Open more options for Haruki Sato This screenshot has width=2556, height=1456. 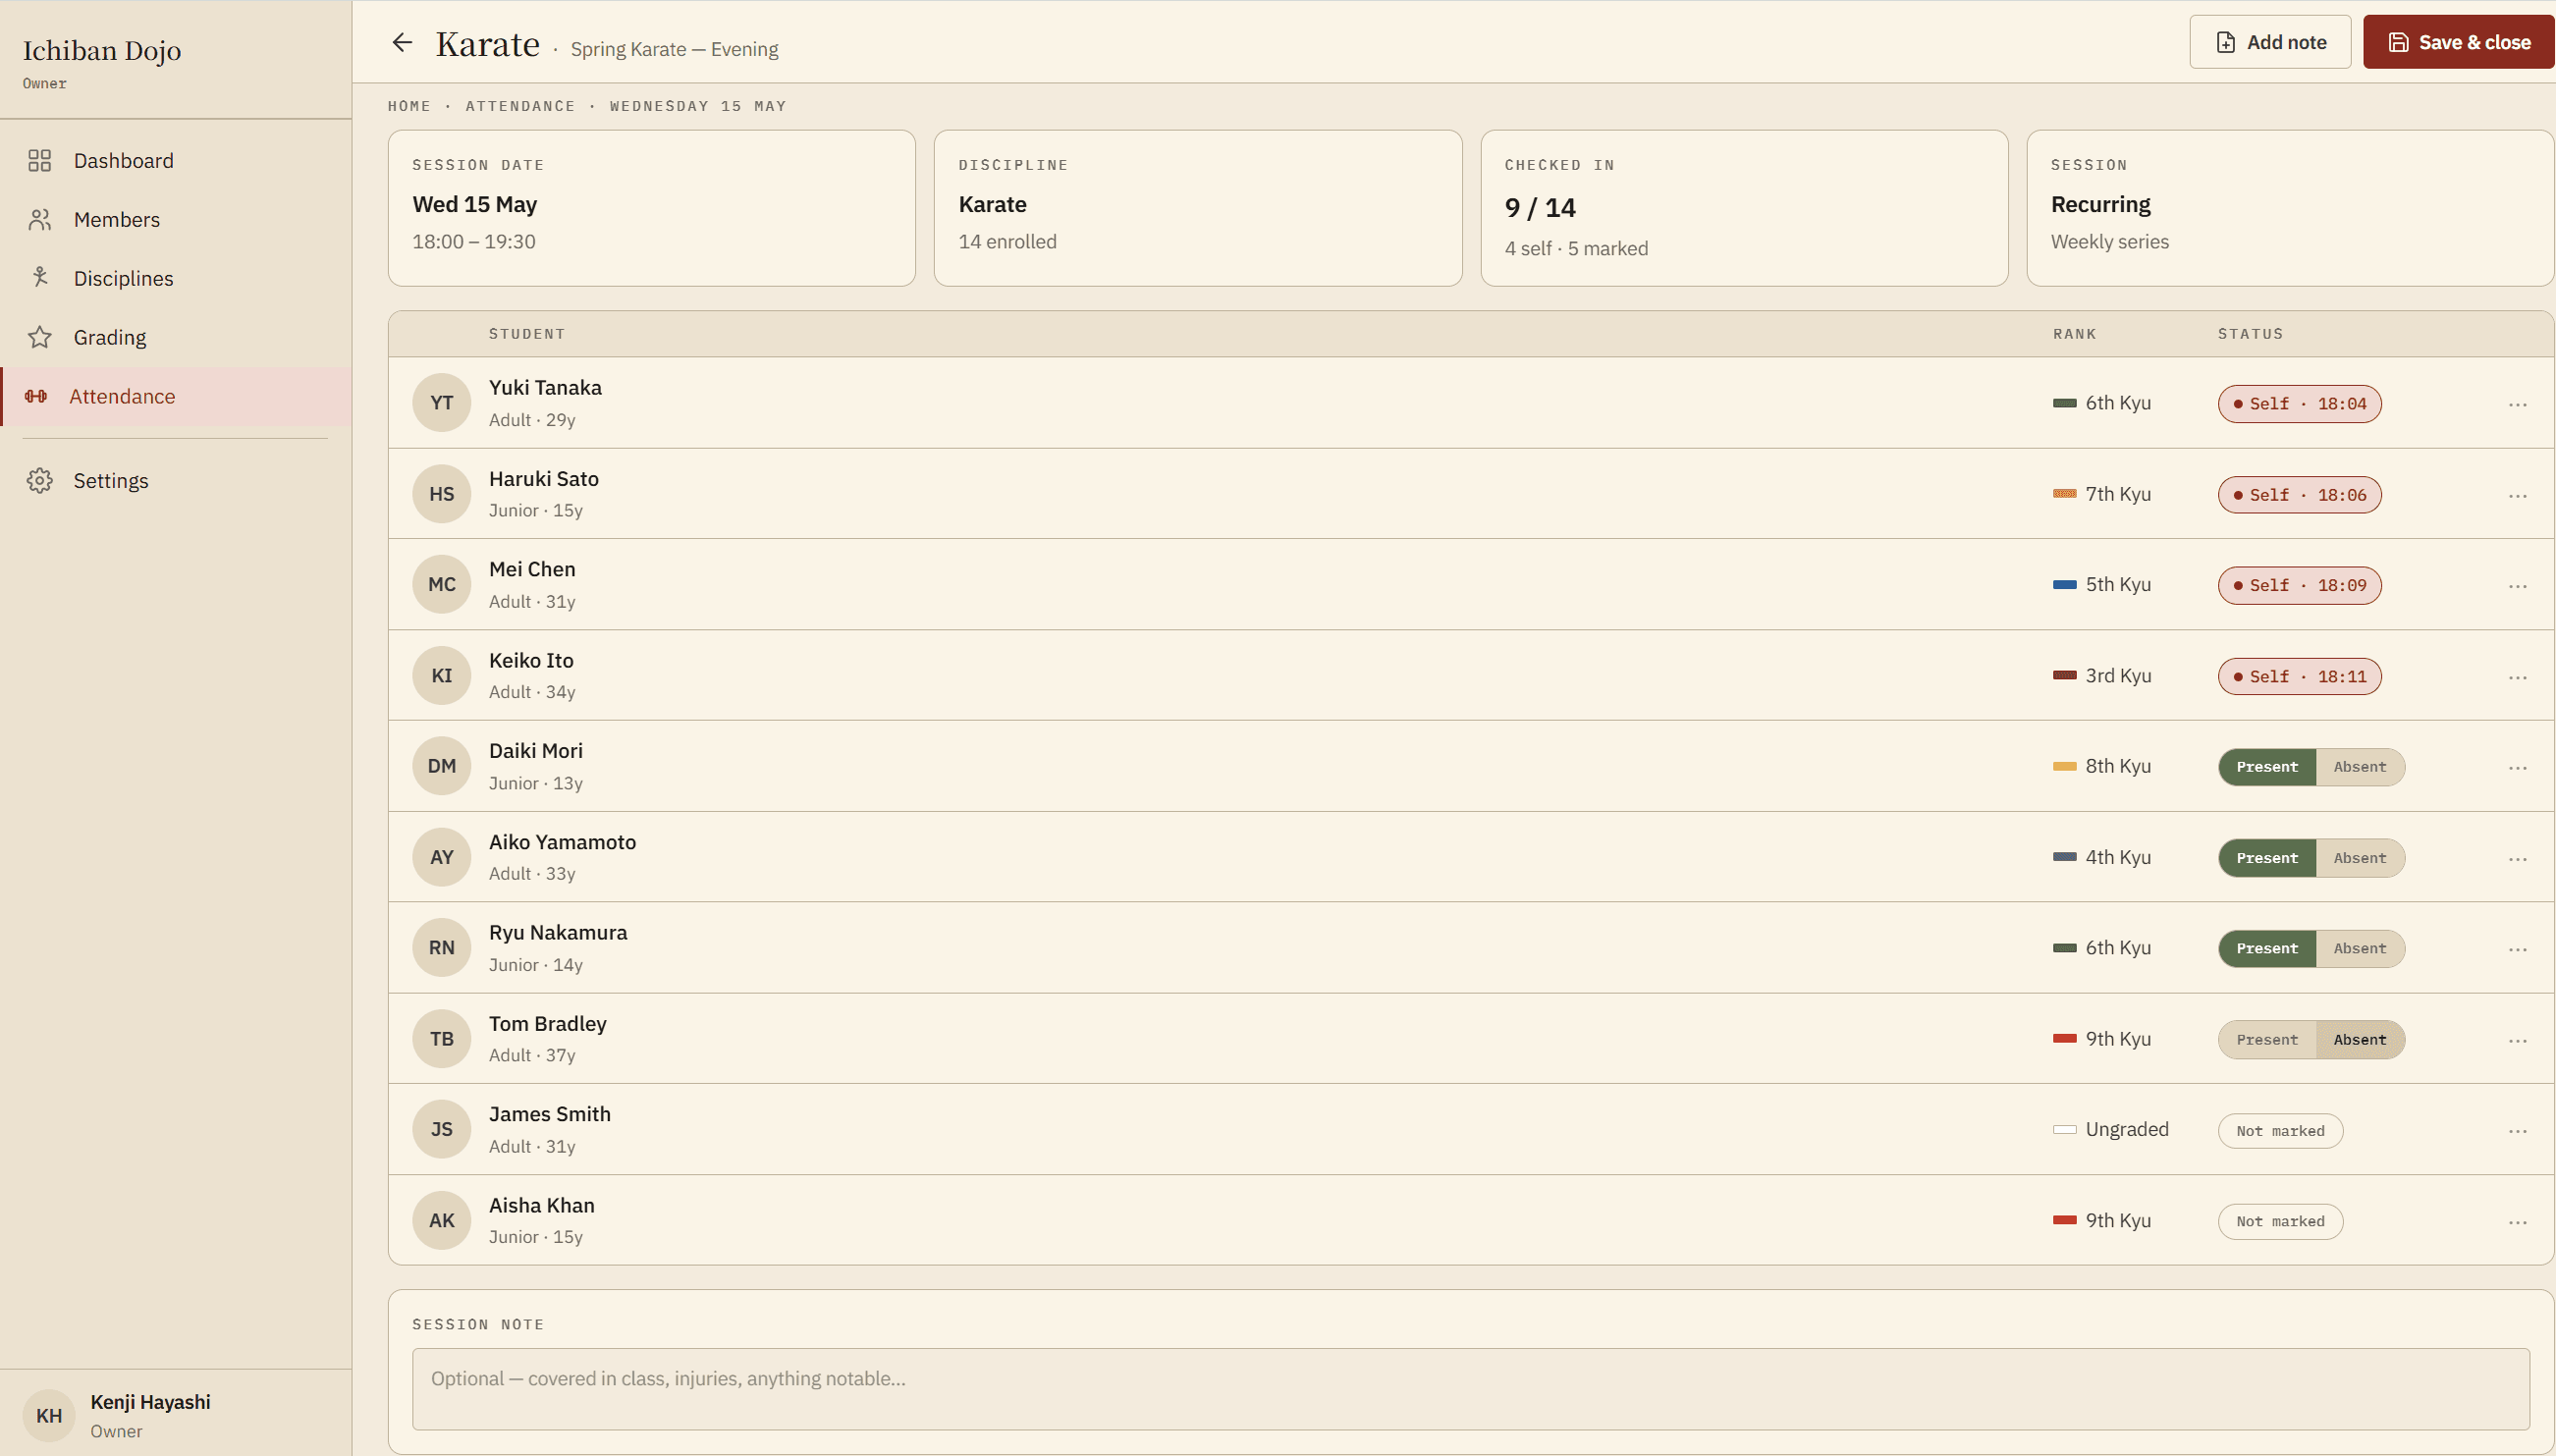(x=2517, y=495)
